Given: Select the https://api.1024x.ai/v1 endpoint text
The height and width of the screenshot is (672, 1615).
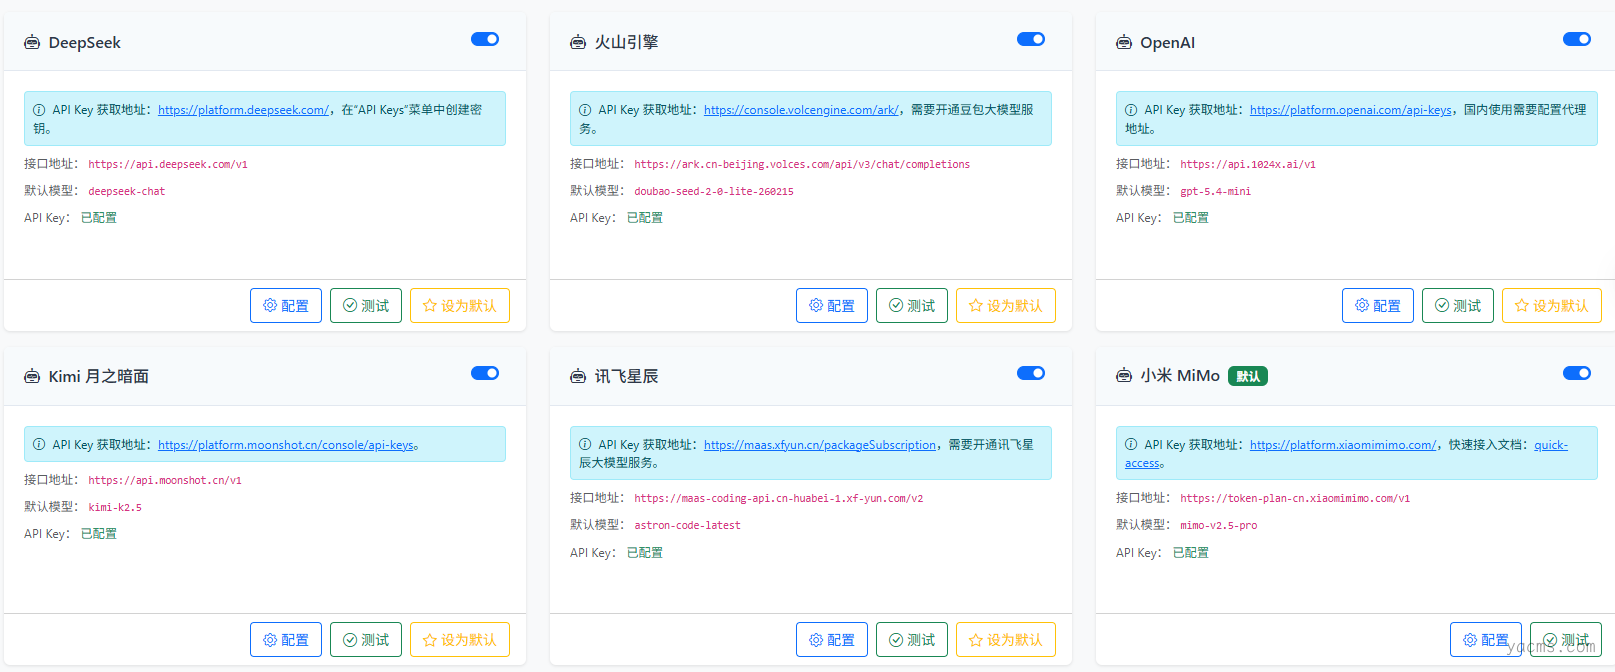Looking at the screenshot, I should [x=1248, y=164].
